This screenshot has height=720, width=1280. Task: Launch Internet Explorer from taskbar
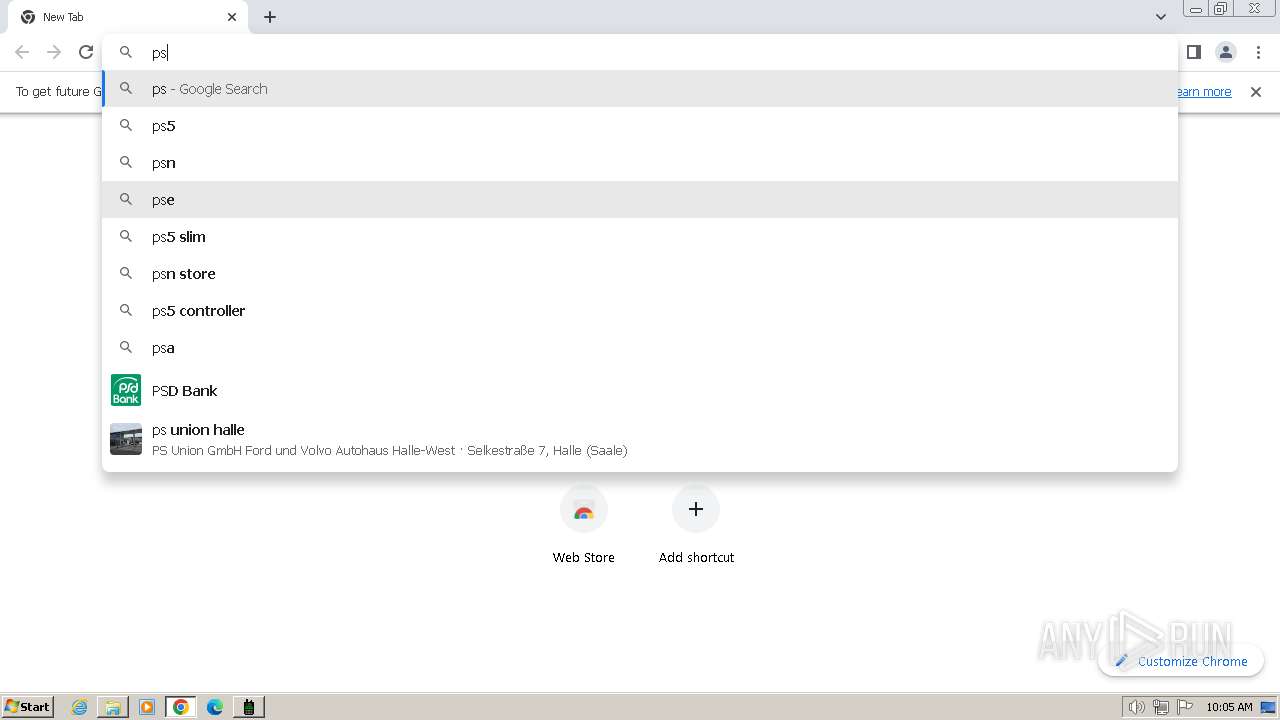[79, 707]
